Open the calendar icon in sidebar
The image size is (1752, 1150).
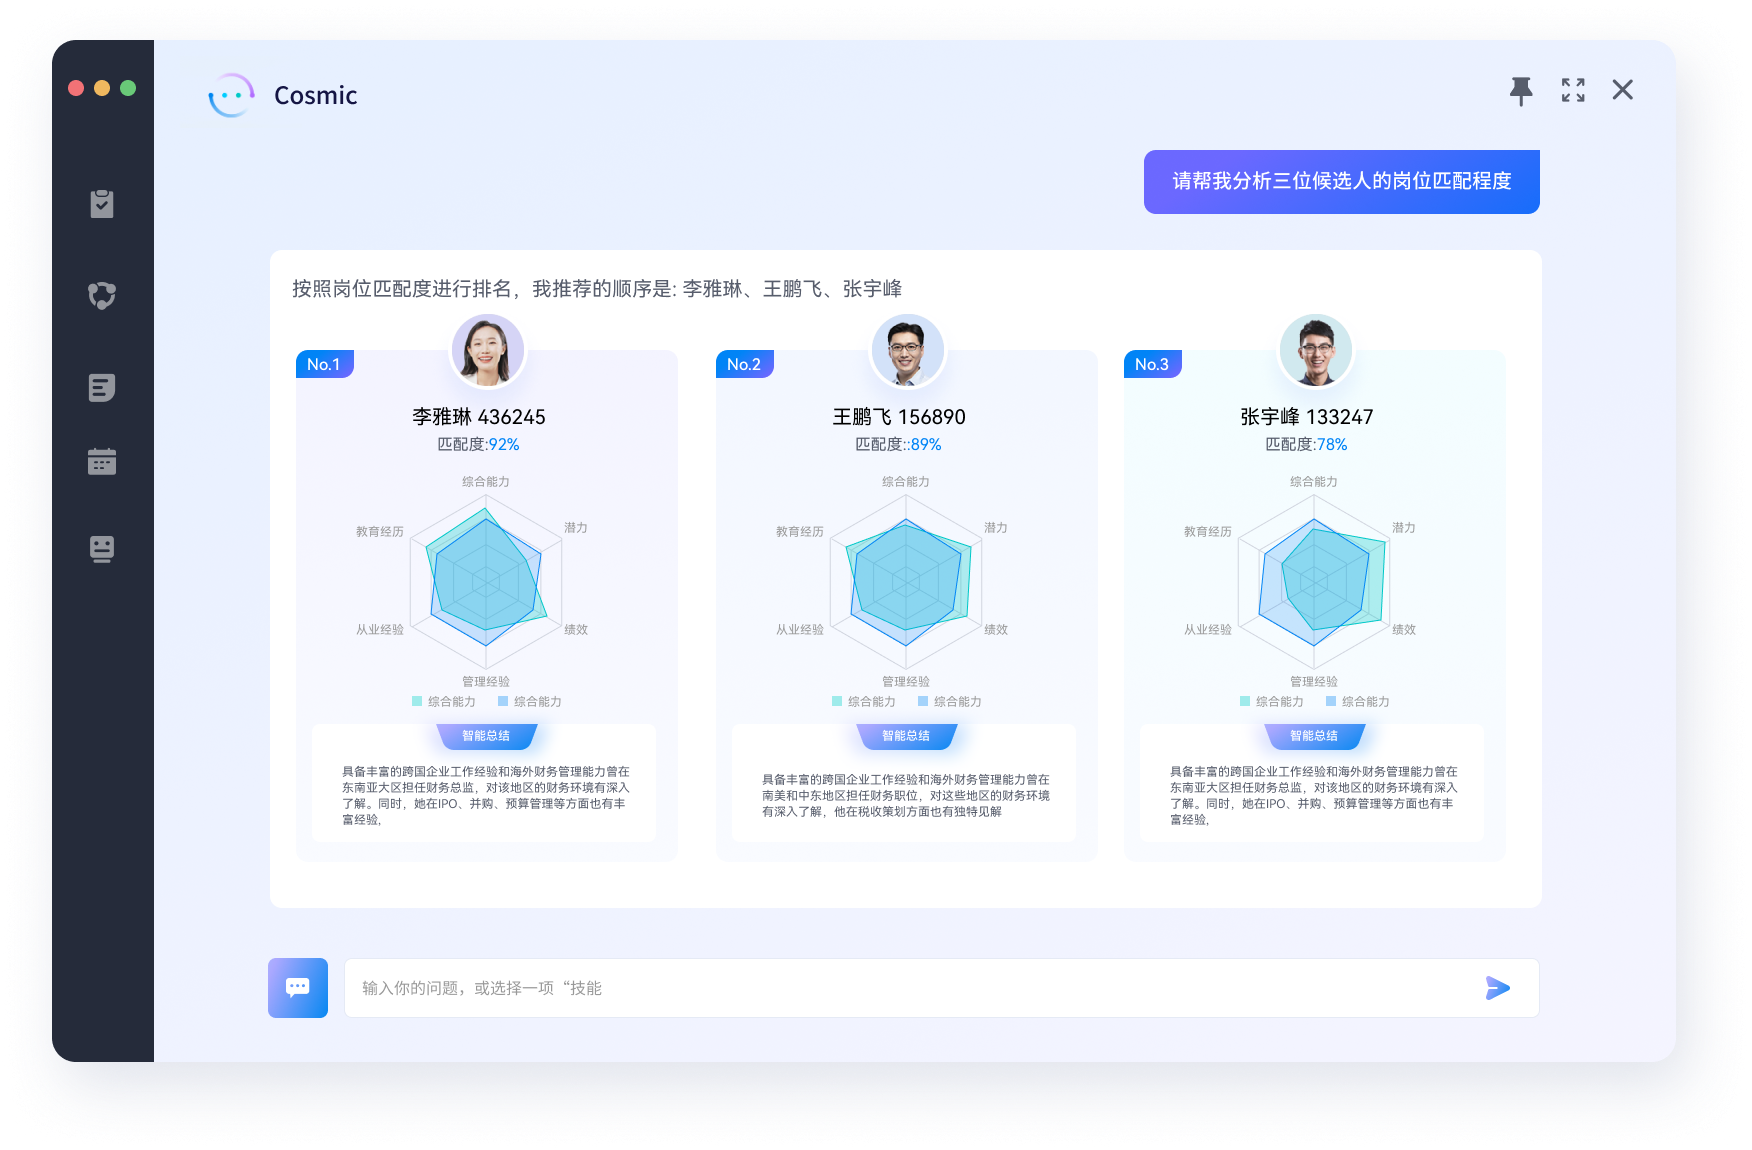102,461
